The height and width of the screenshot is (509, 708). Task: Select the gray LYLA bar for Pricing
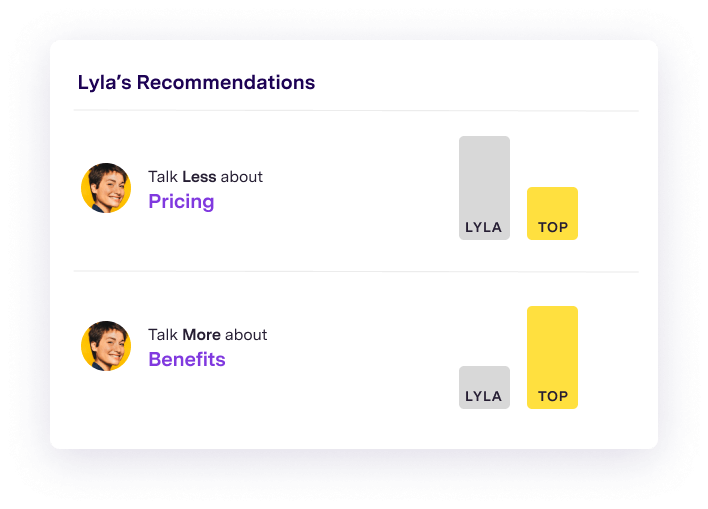(484, 188)
